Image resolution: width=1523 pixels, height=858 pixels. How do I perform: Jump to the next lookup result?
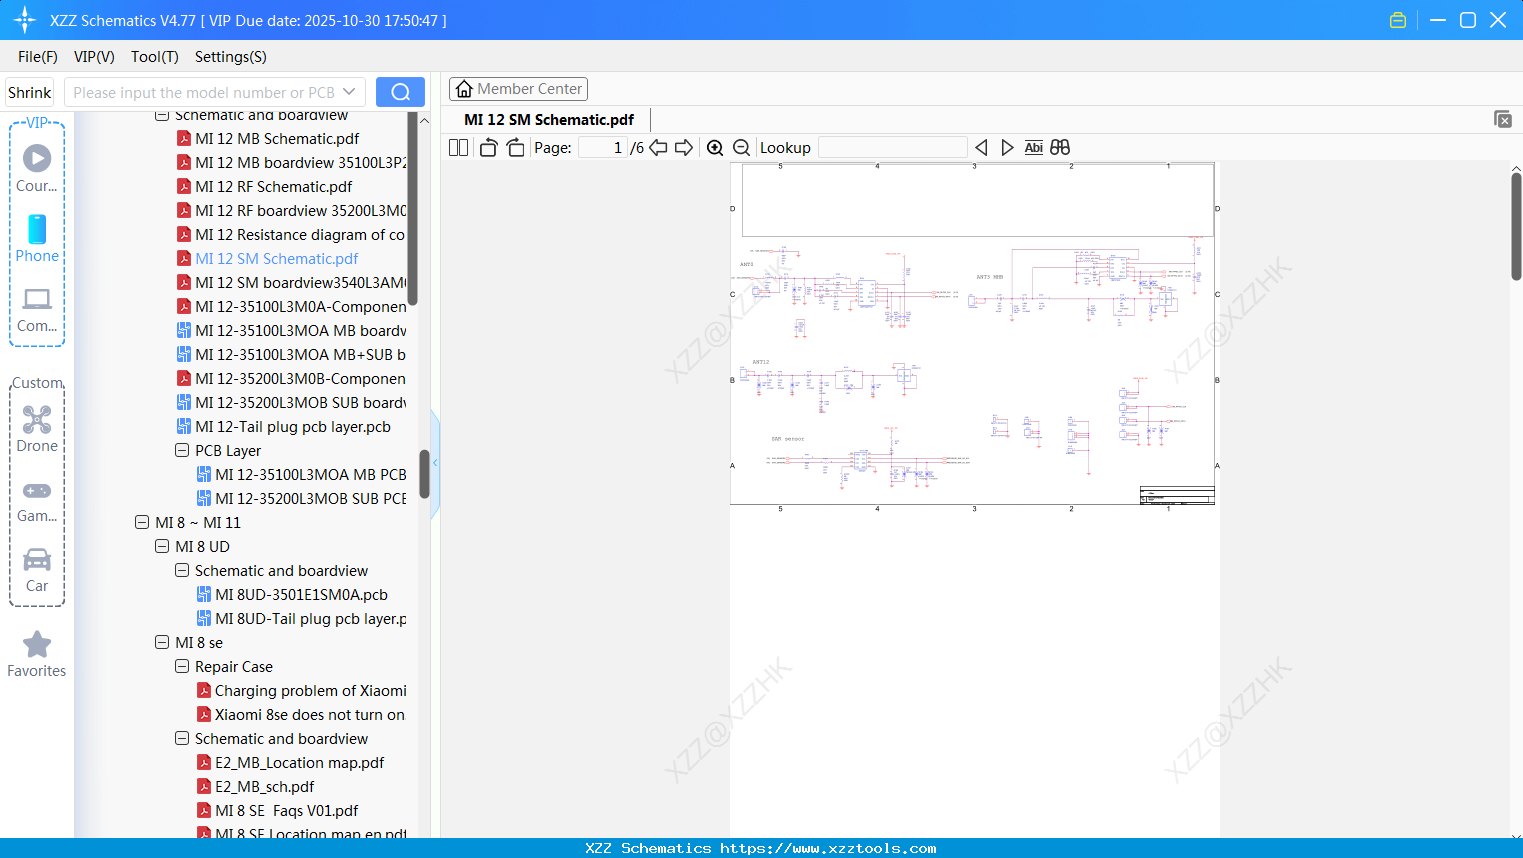click(x=1007, y=147)
